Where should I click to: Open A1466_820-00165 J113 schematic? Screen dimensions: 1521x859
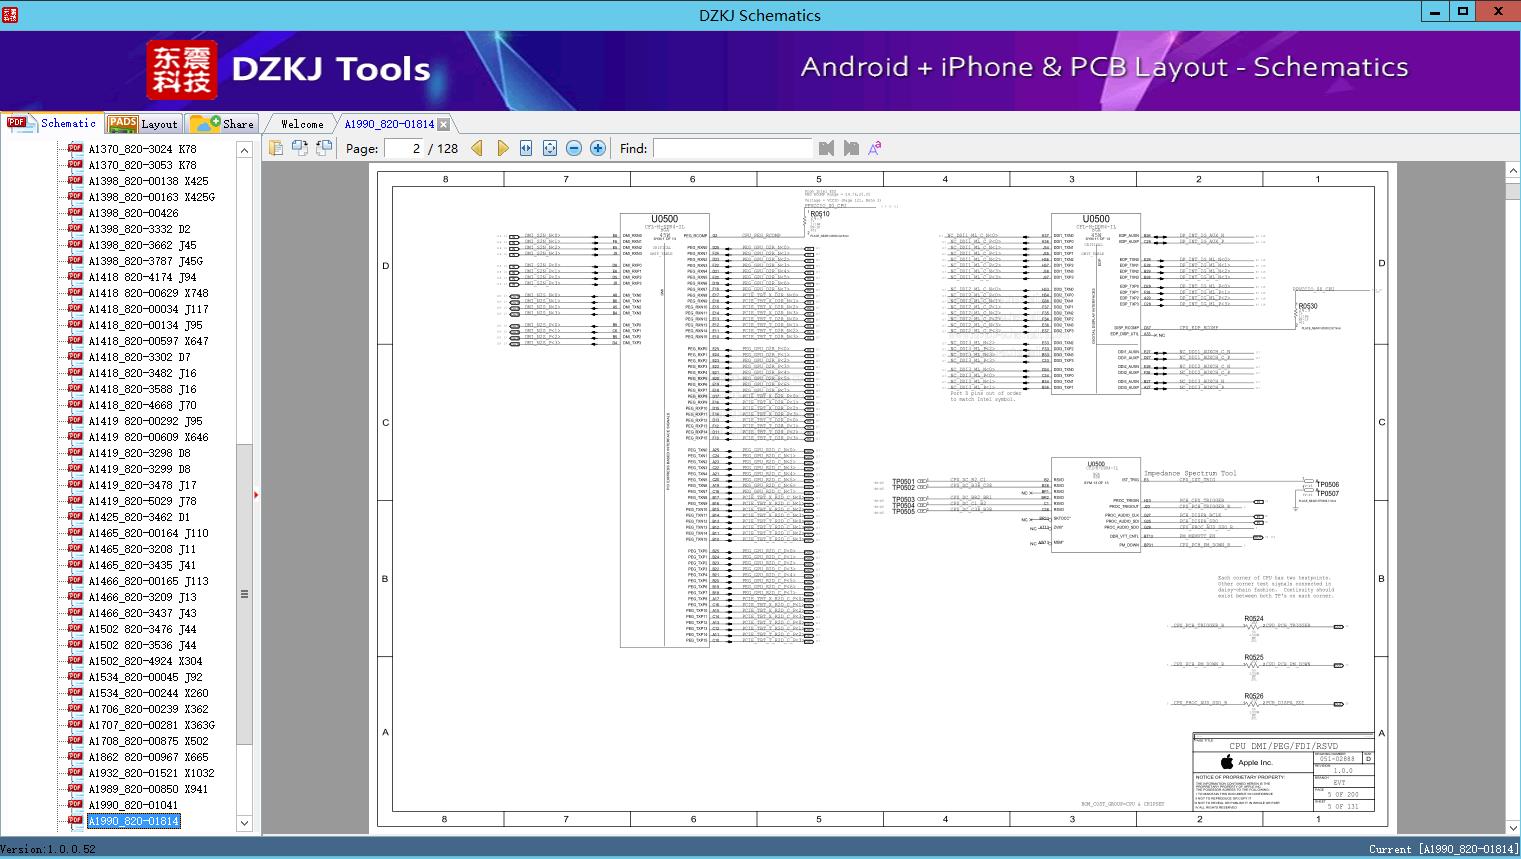pos(148,581)
